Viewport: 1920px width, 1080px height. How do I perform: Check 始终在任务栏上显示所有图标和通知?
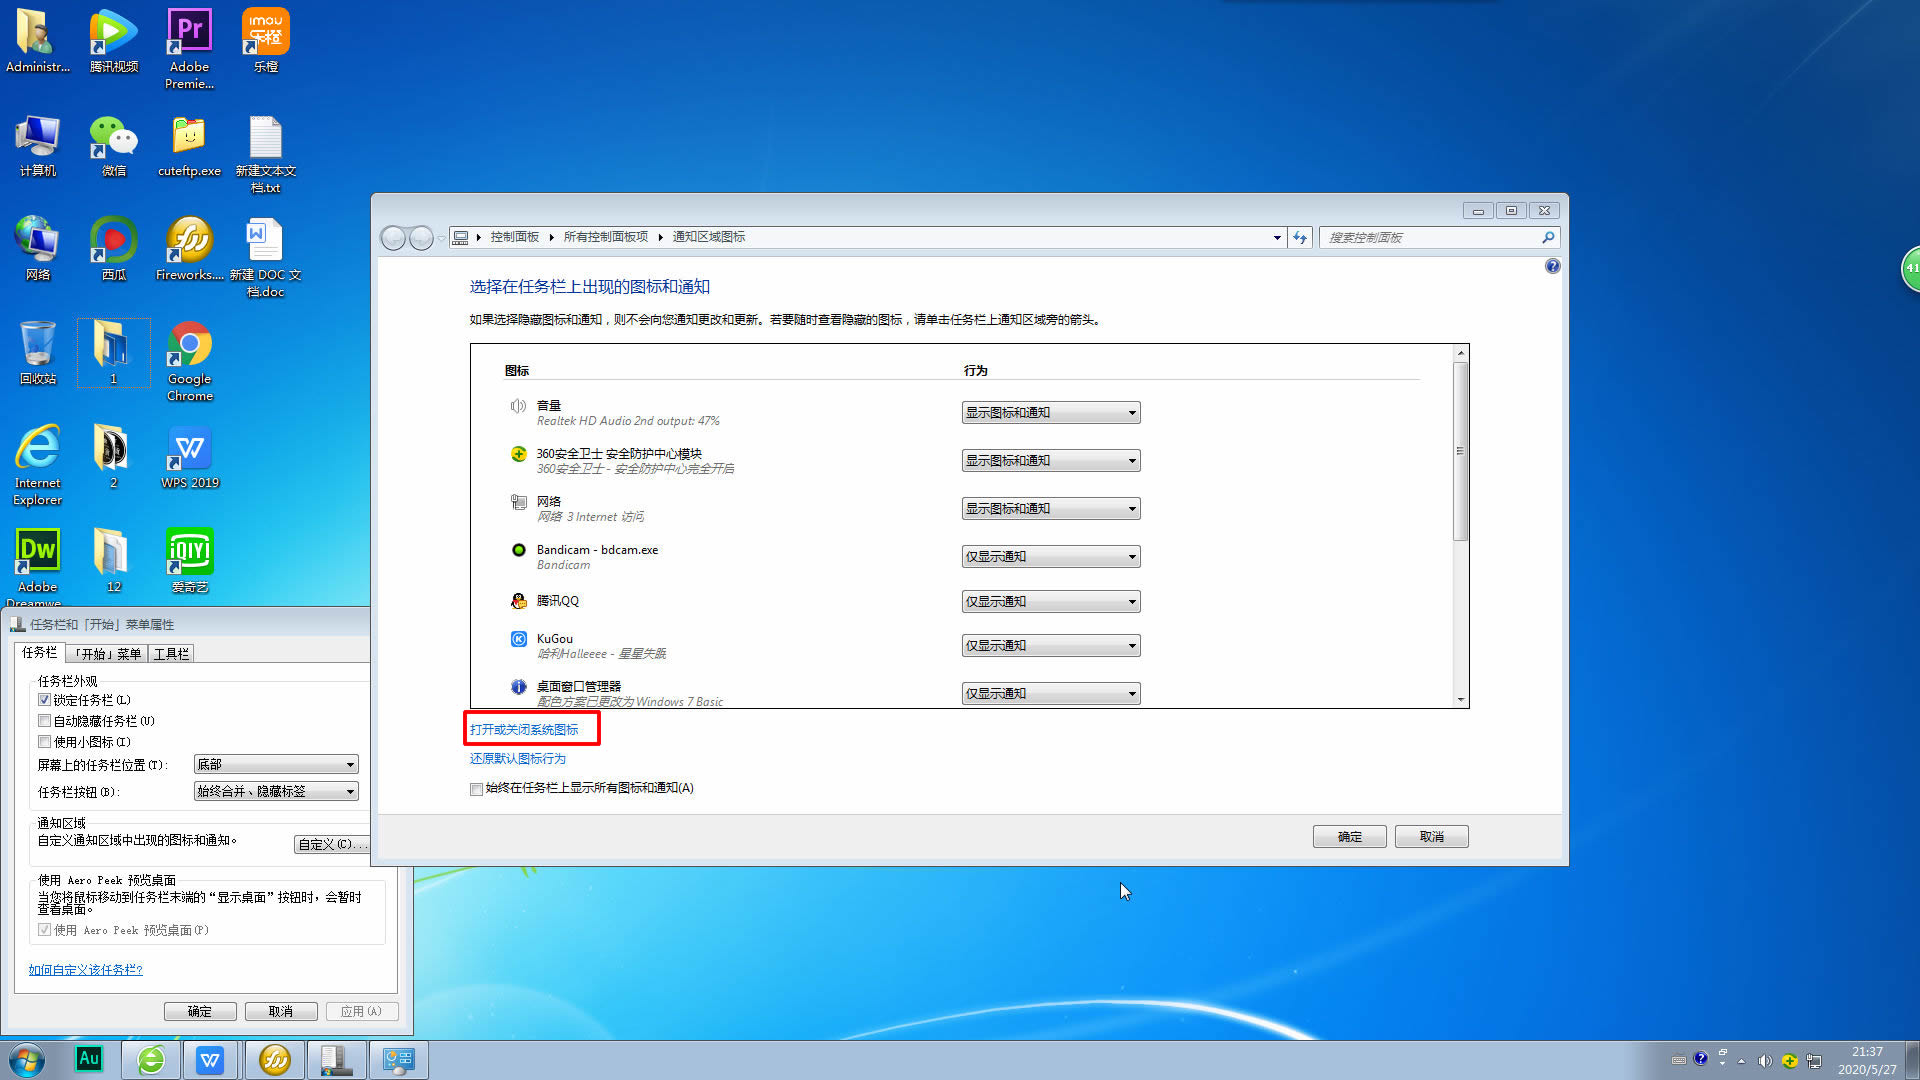click(476, 789)
